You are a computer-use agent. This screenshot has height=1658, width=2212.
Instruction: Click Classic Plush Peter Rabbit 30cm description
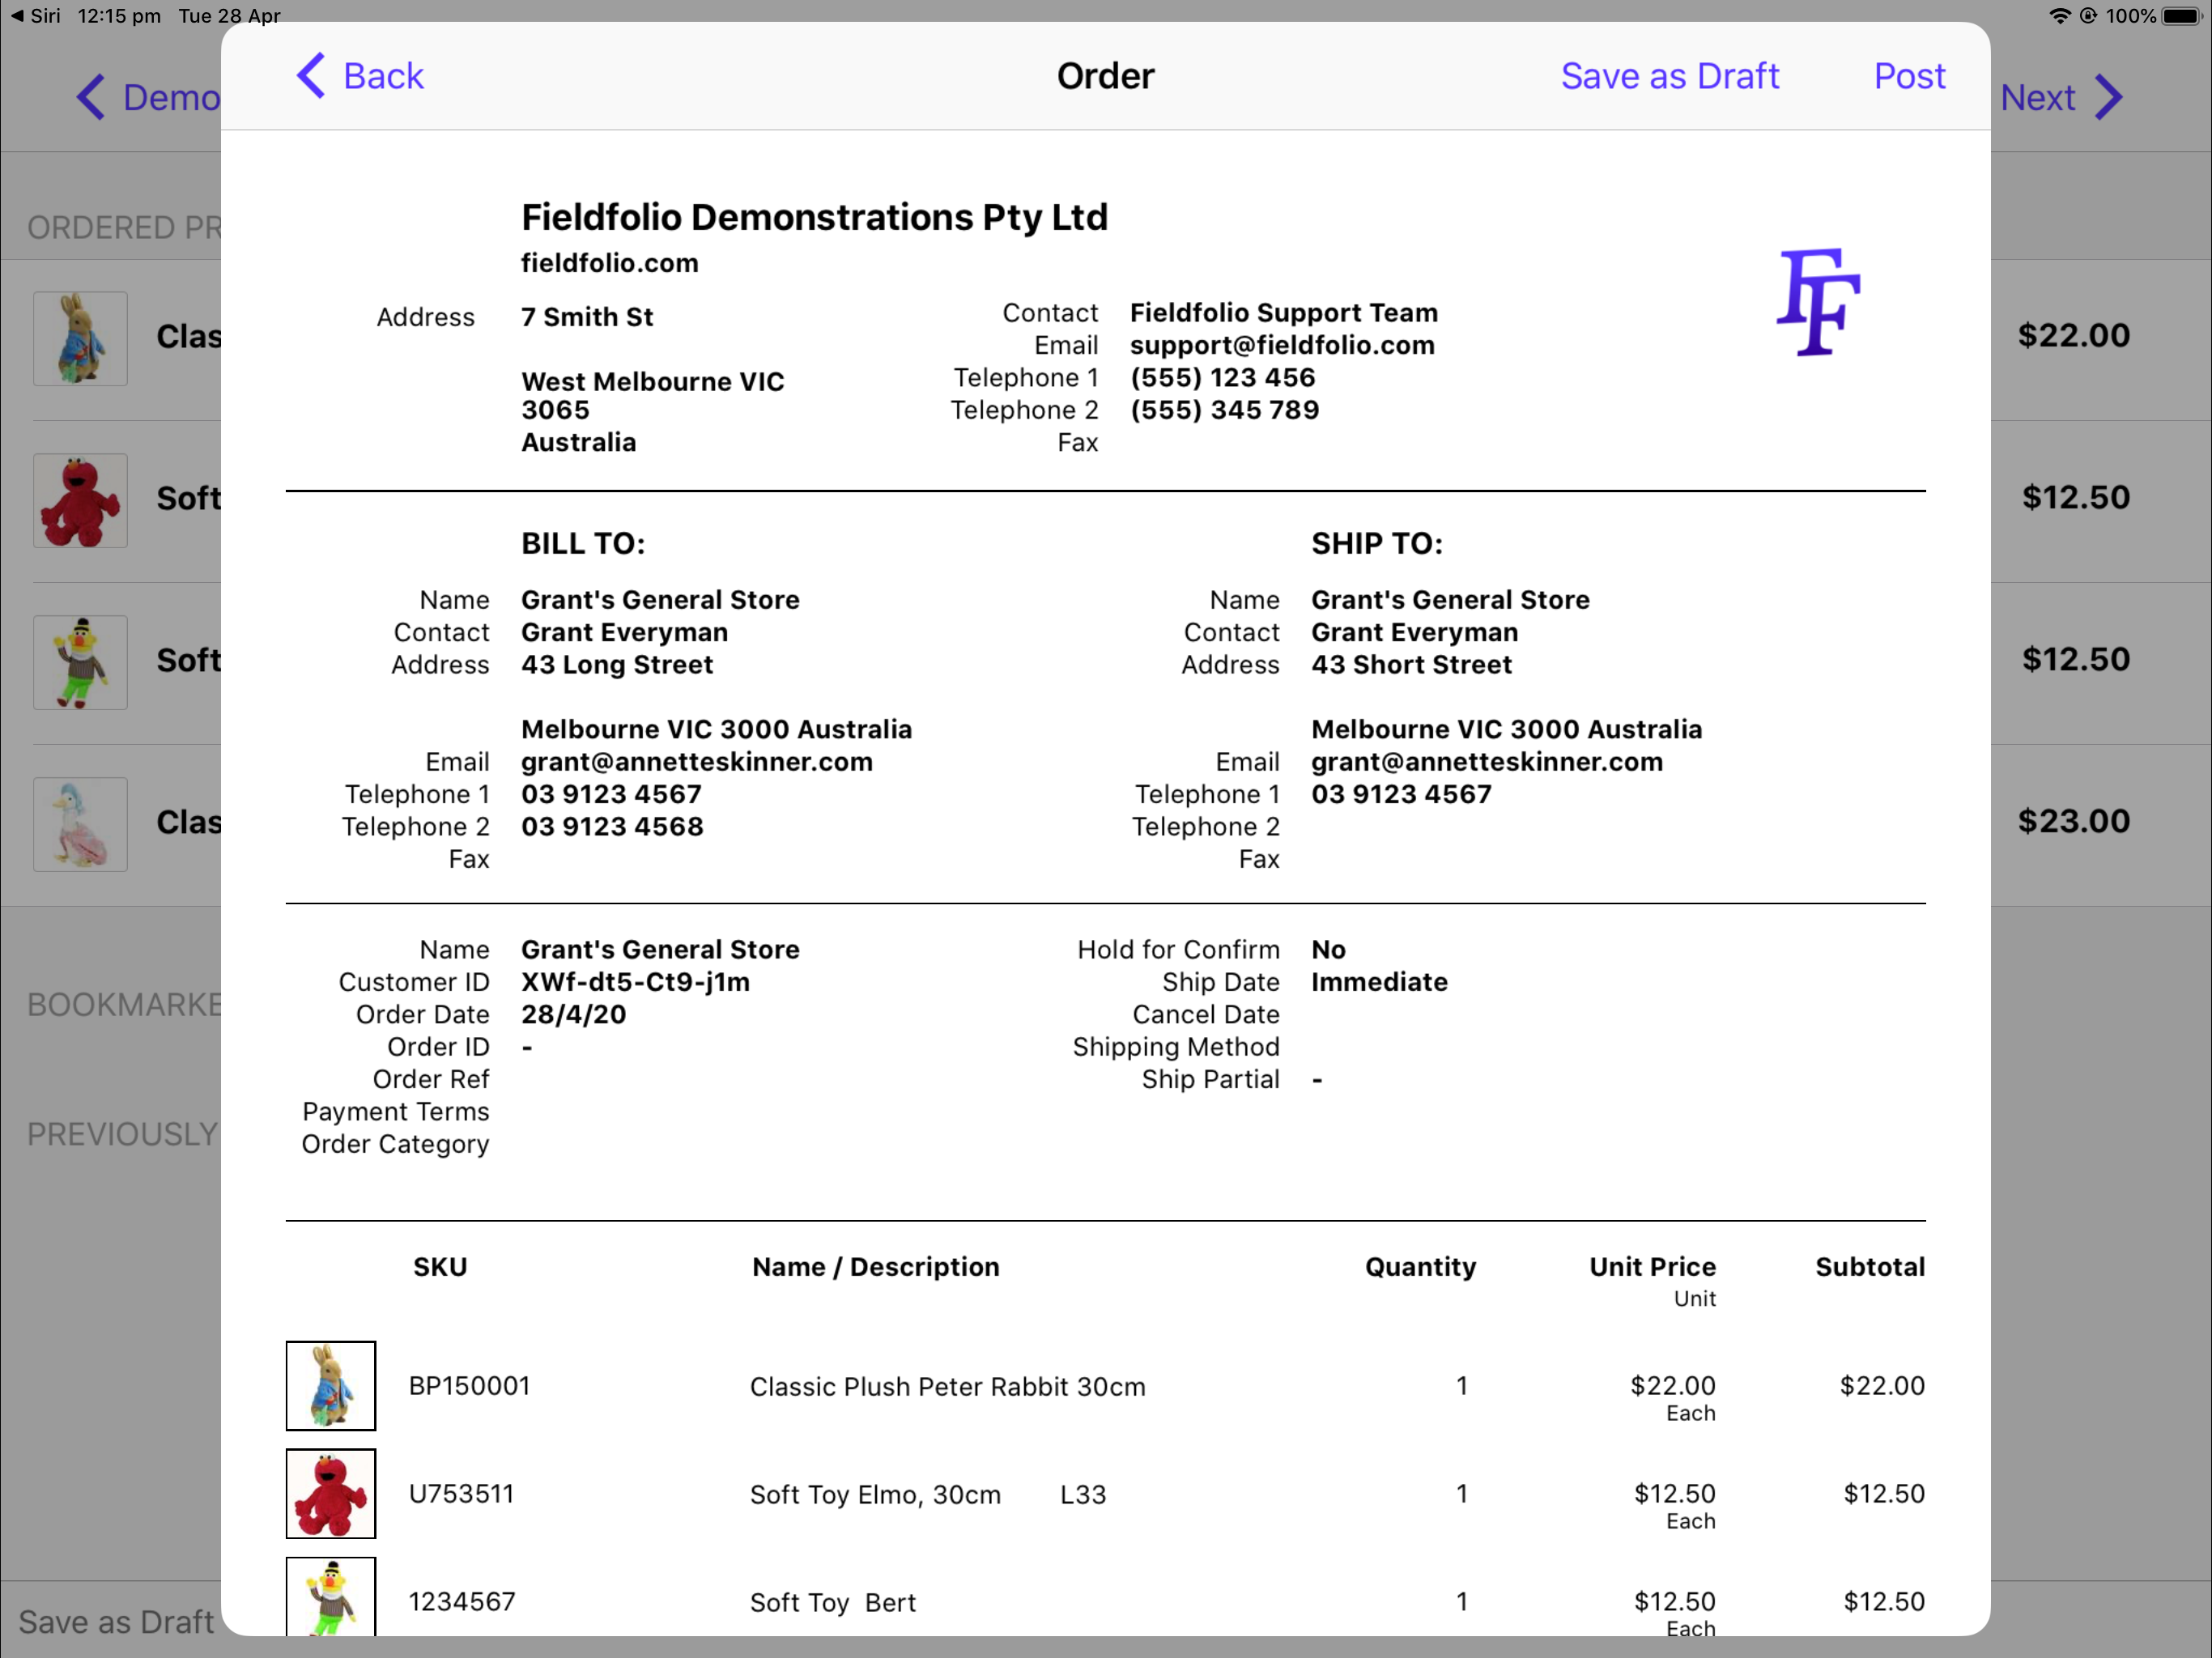click(947, 1386)
